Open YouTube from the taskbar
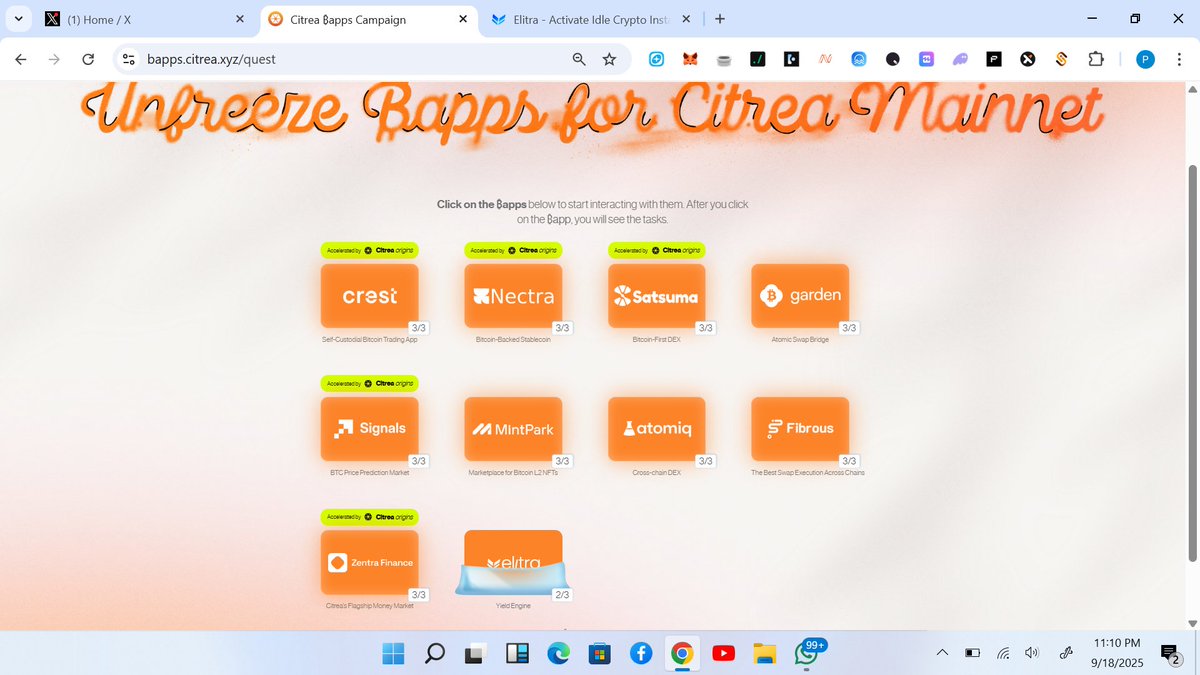This screenshot has width=1200, height=675. point(724,654)
